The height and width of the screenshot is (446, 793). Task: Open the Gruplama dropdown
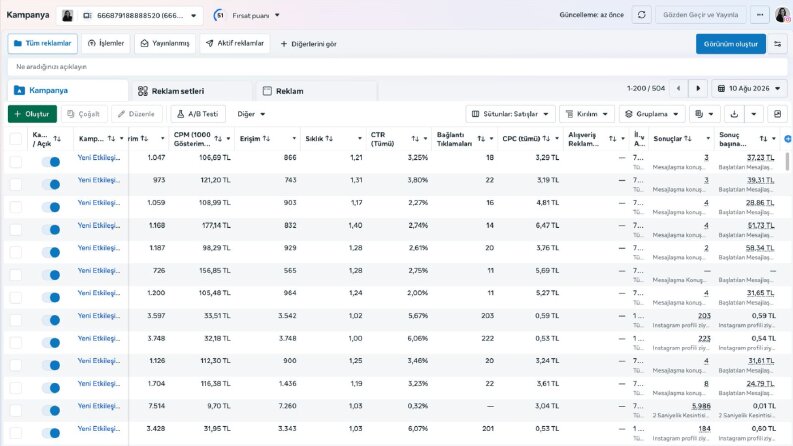pyautogui.click(x=652, y=114)
